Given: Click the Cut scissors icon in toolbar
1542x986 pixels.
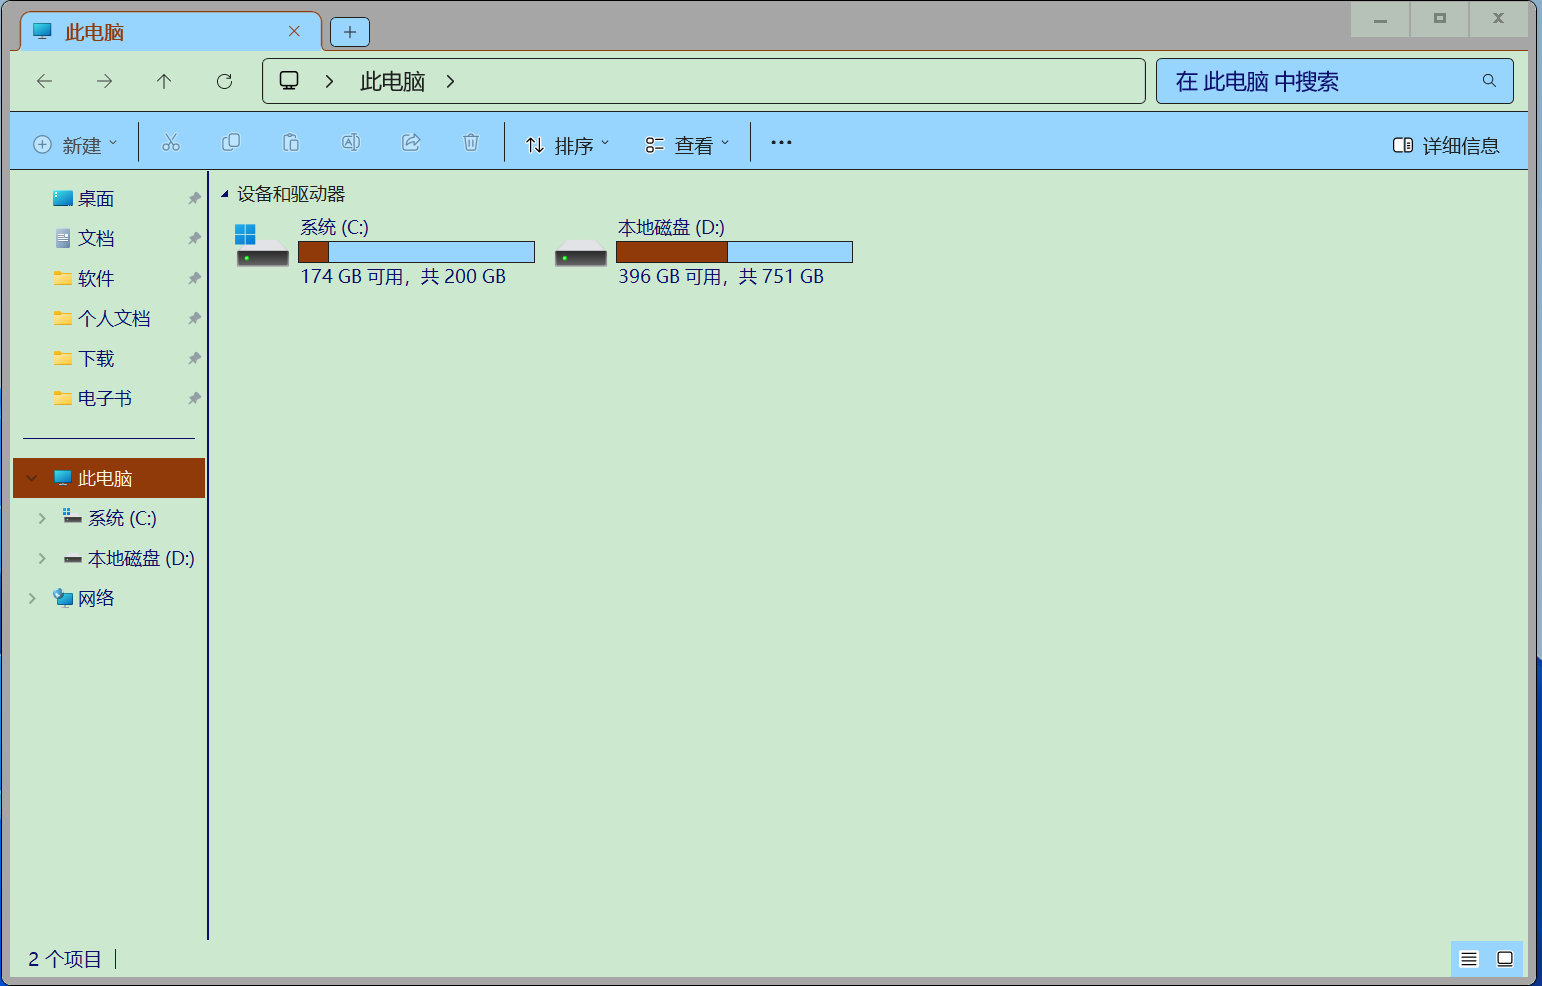Looking at the screenshot, I should (x=171, y=143).
